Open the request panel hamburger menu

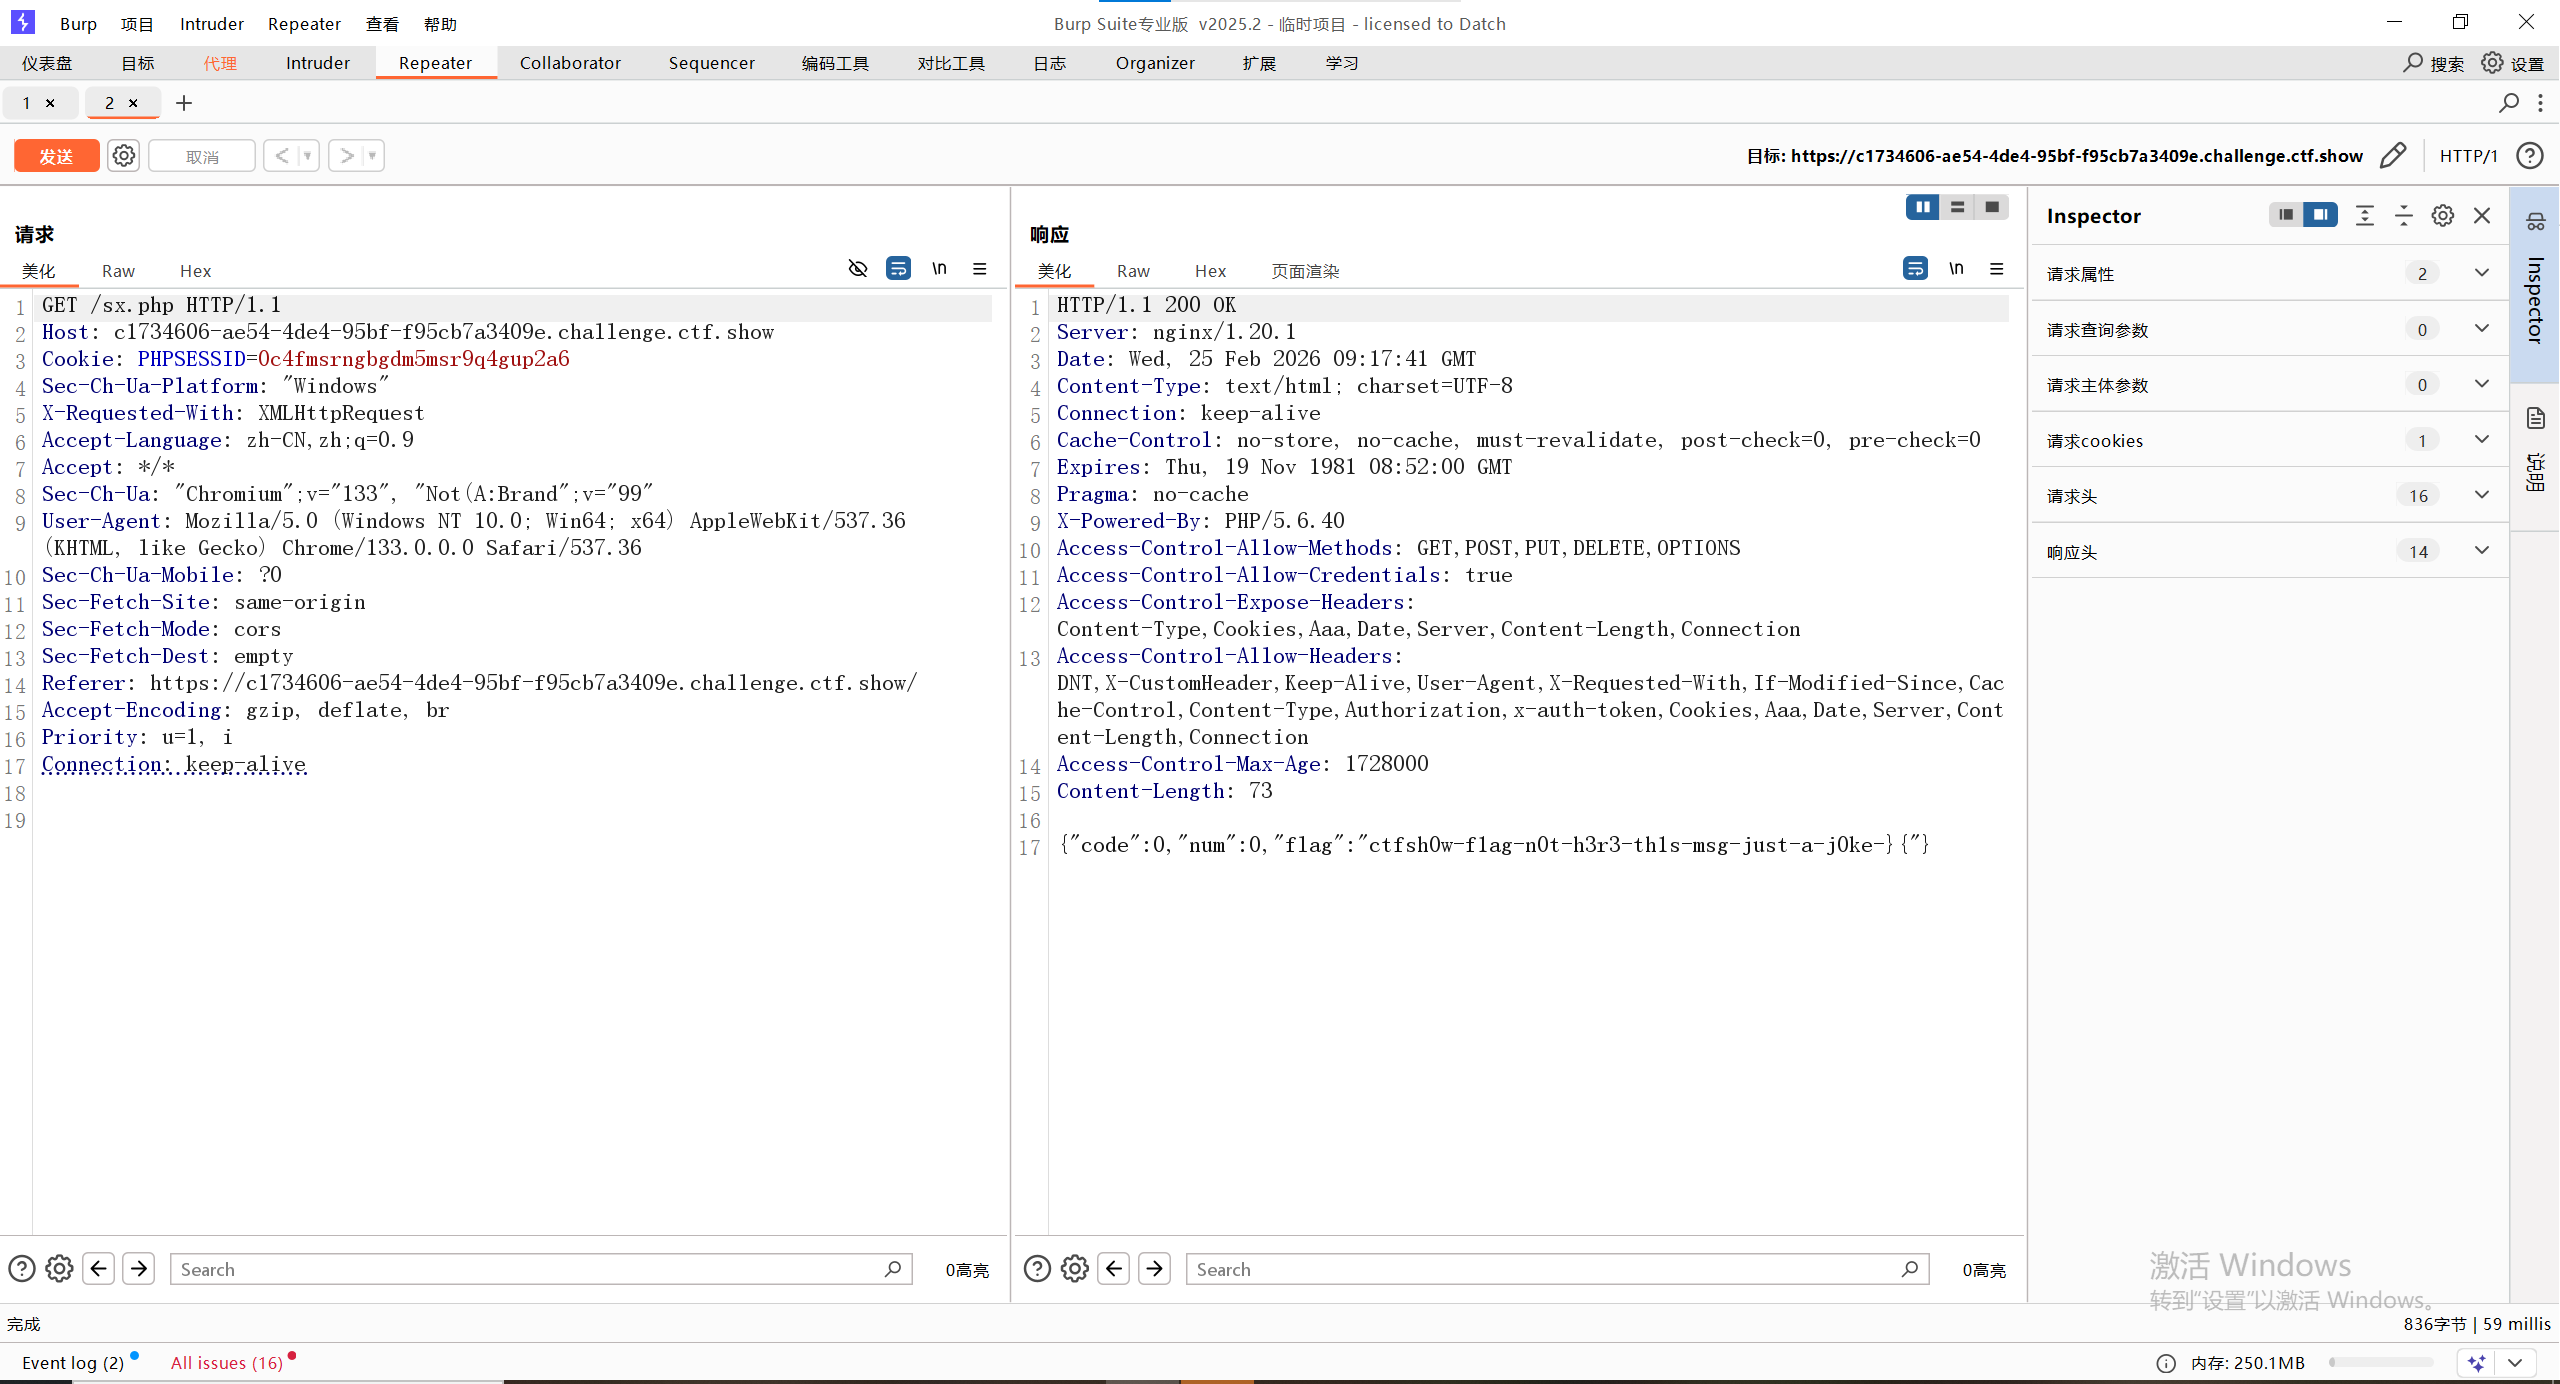(980, 268)
